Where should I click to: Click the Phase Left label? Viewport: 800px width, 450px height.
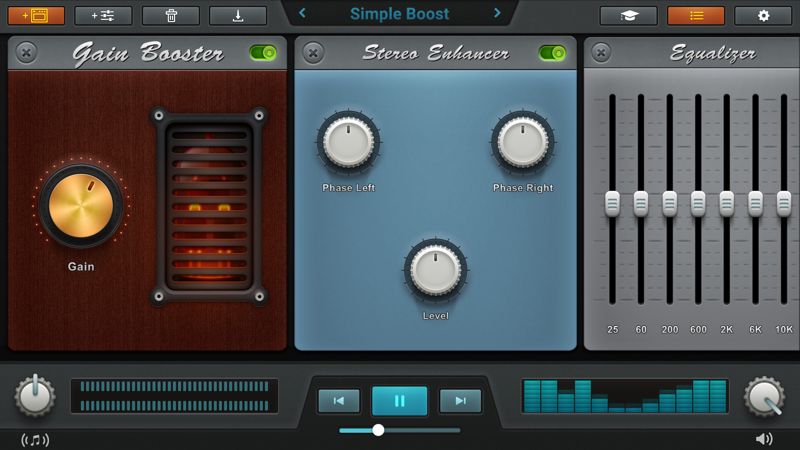pos(348,188)
